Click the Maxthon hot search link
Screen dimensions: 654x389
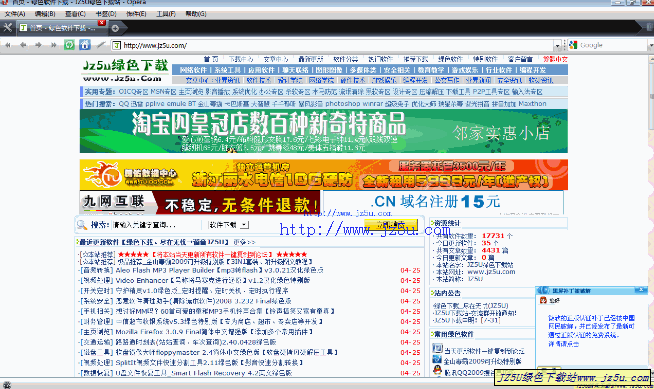(x=532, y=103)
